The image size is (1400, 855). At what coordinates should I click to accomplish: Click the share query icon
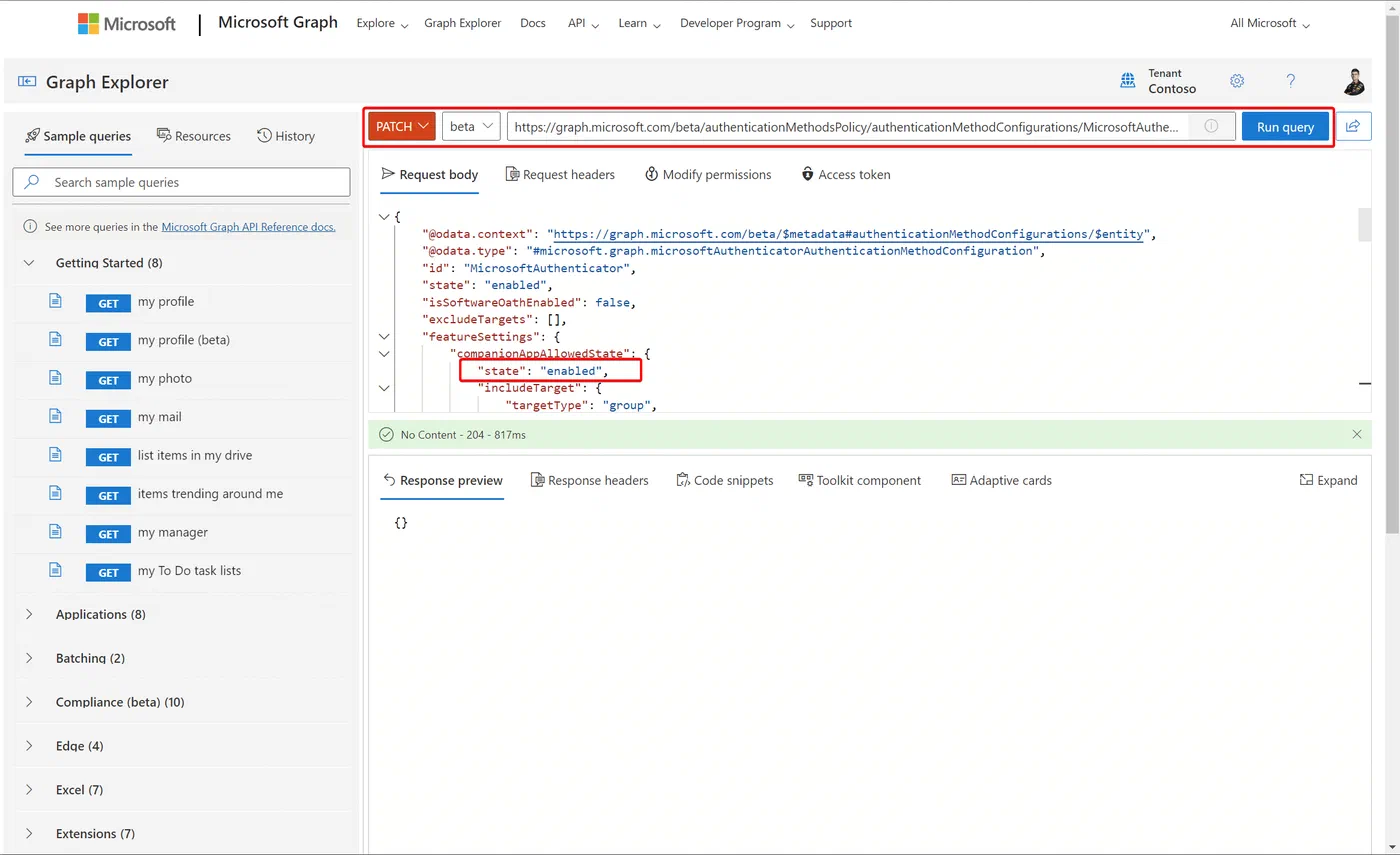pyautogui.click(x=1353, y=126)
